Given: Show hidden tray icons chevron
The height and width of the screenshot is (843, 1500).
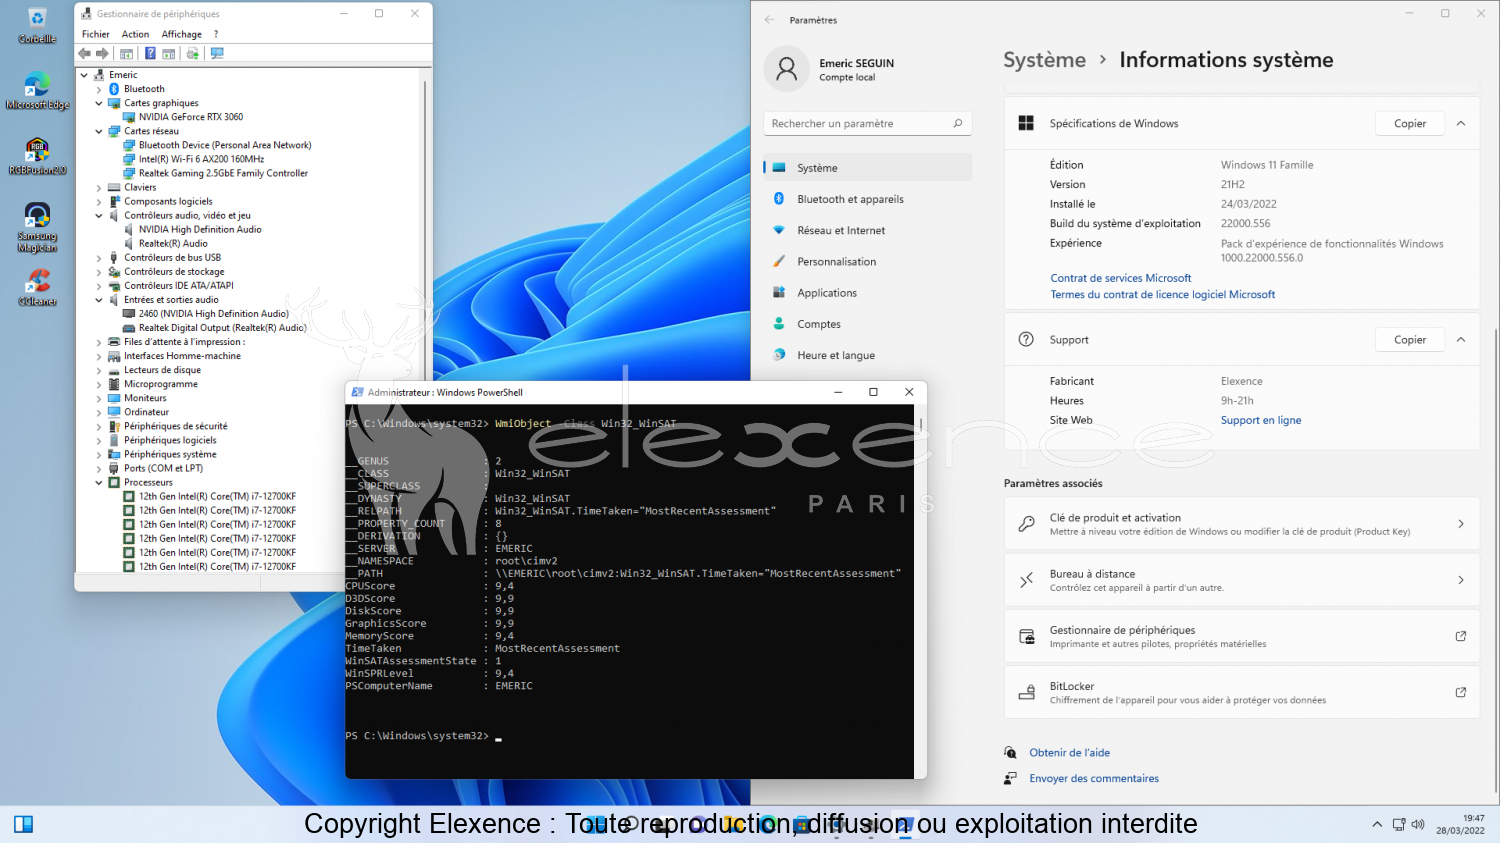Looking at the screenshot, I should click(1377, 825).
